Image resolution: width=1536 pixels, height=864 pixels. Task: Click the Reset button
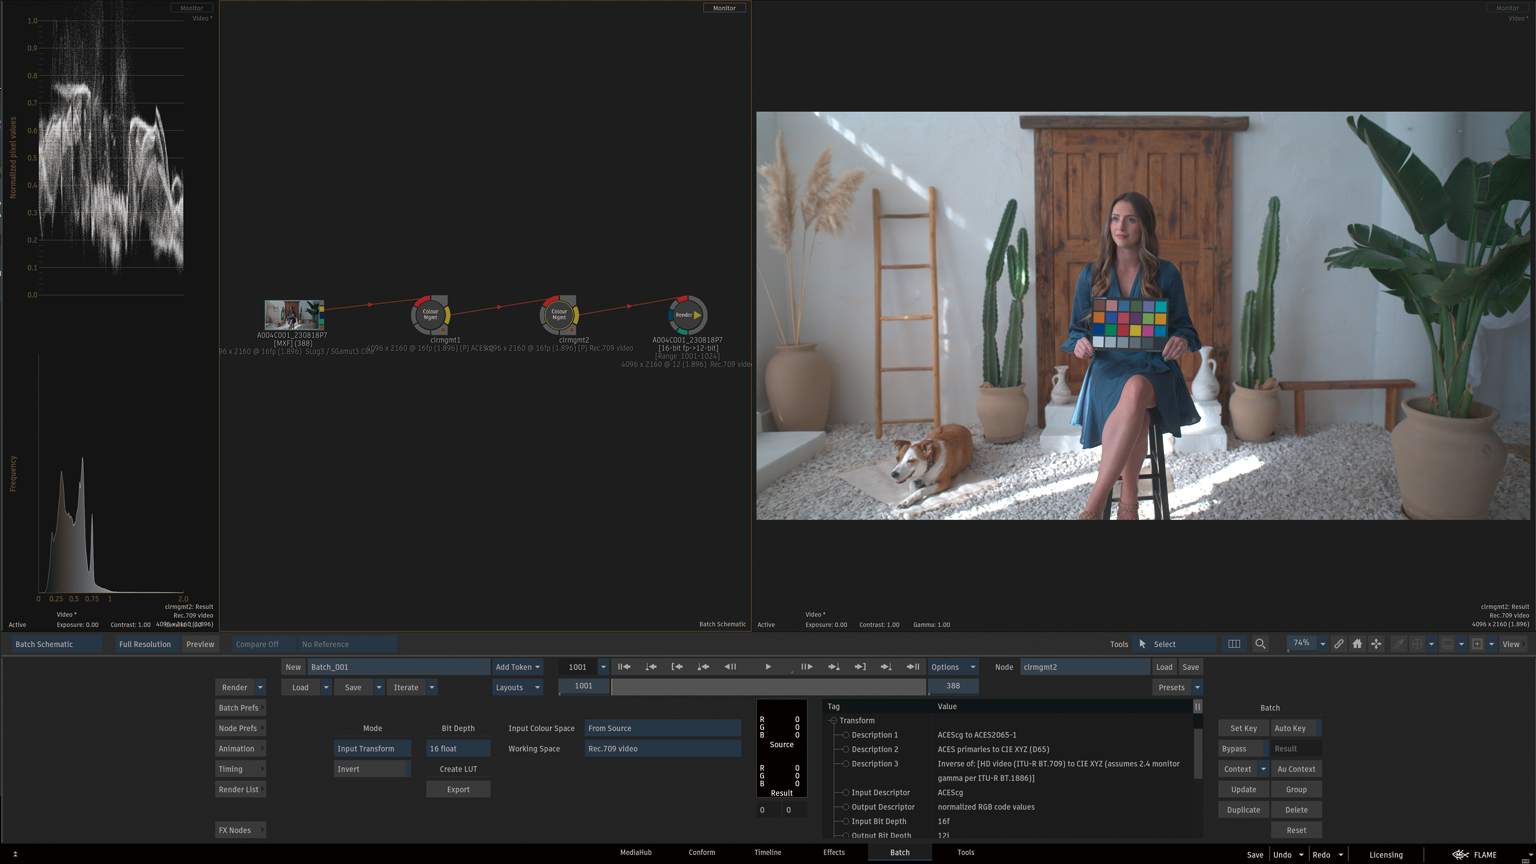click(x=1296, y=830)
